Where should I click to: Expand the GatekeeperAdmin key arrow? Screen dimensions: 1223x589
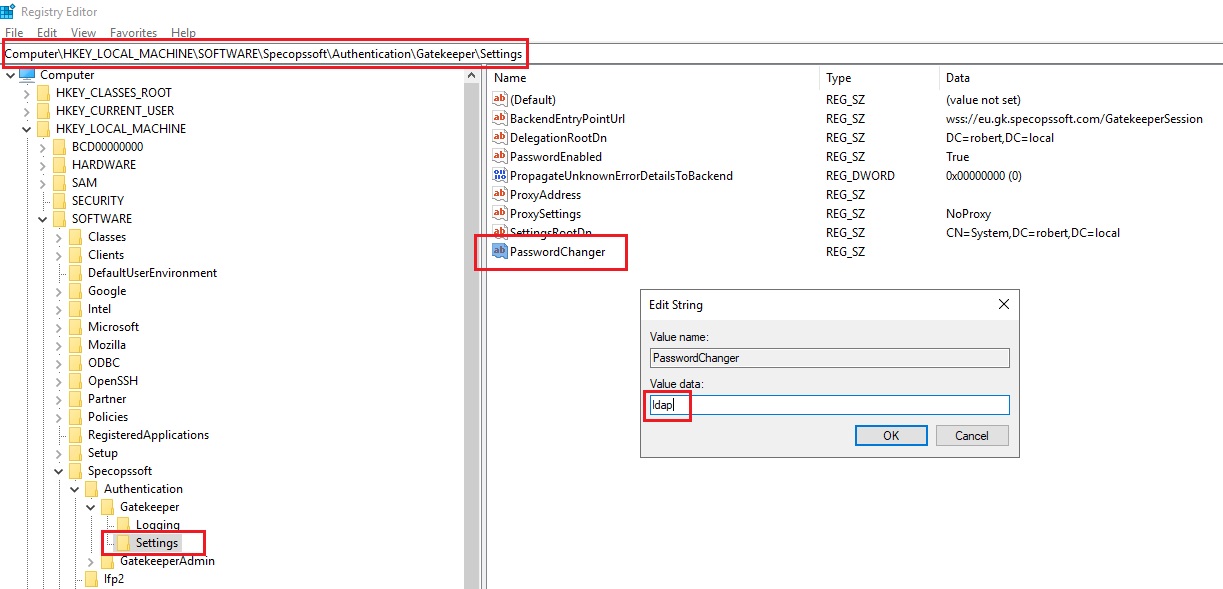tap(90, 561)
